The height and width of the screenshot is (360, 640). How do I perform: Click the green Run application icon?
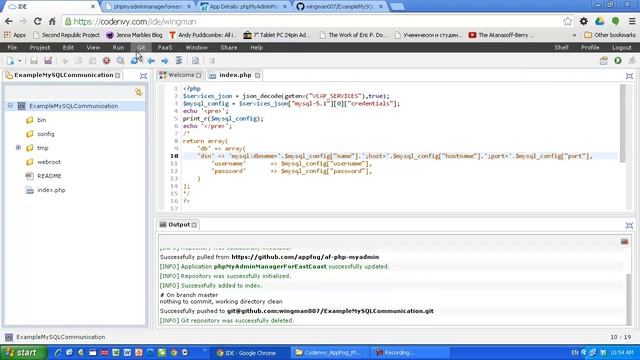618,61
